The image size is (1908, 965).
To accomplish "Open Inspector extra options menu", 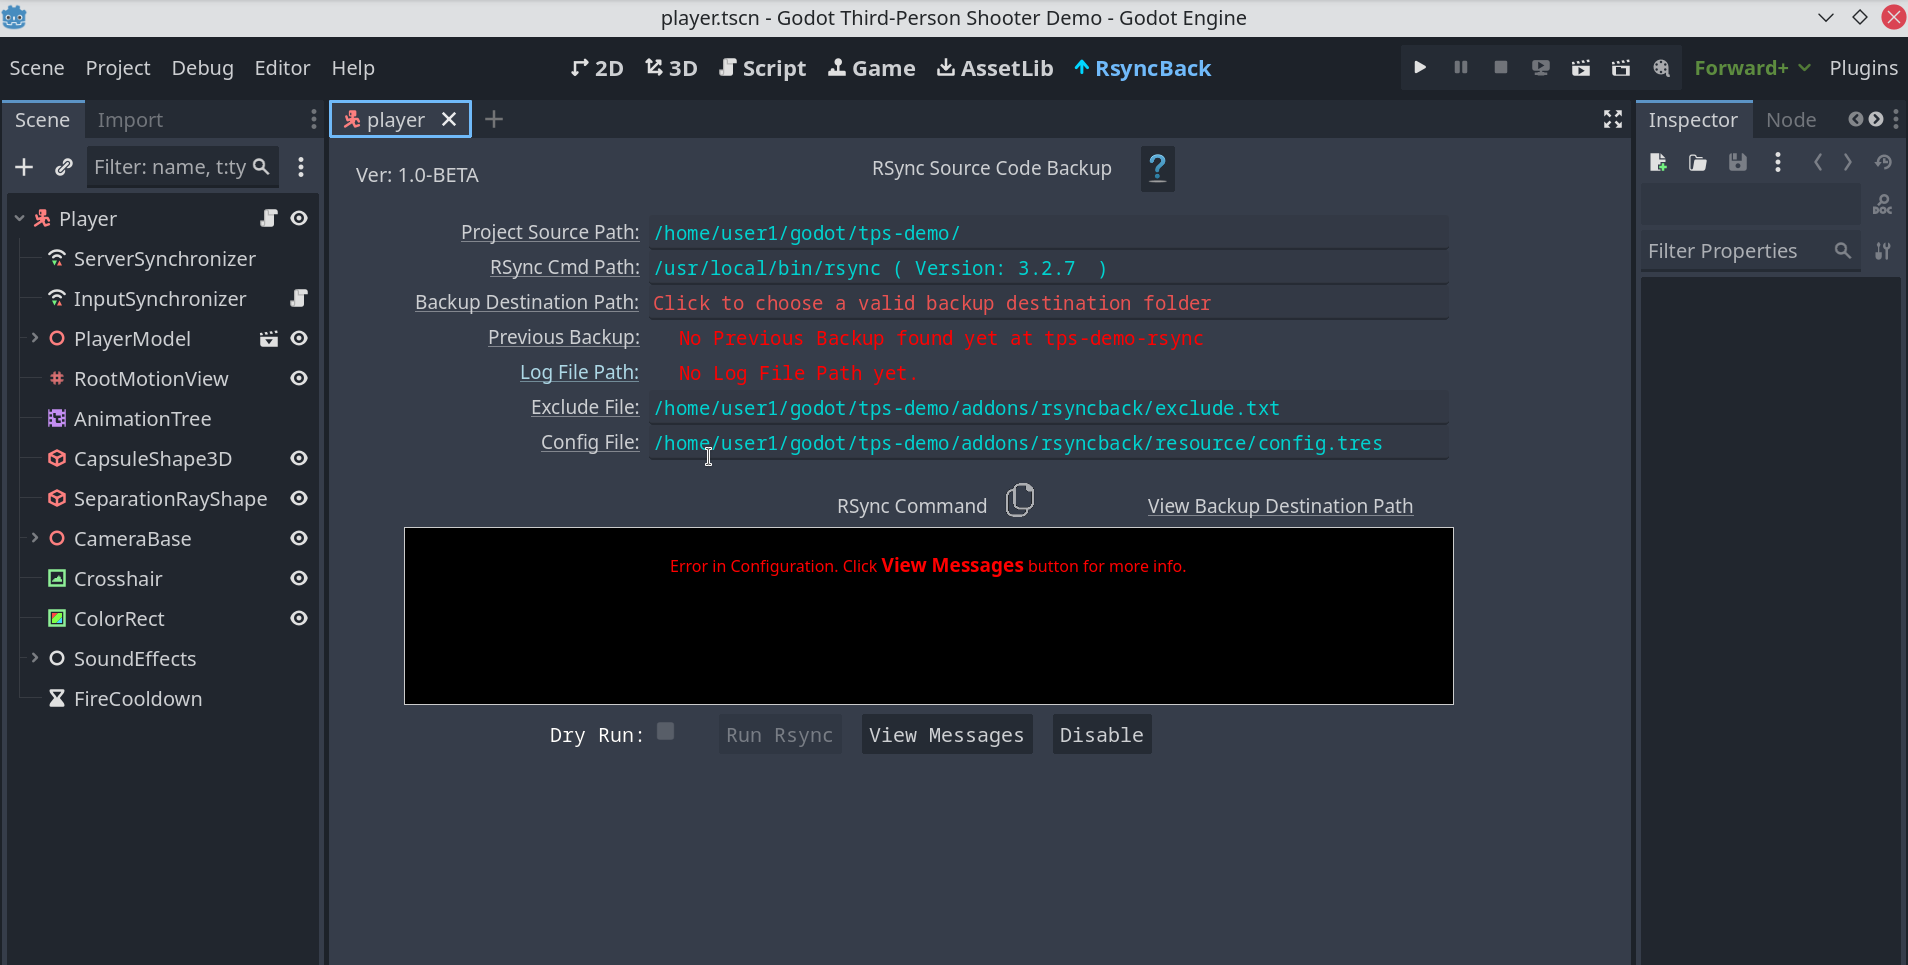I will click(1778, 162).
